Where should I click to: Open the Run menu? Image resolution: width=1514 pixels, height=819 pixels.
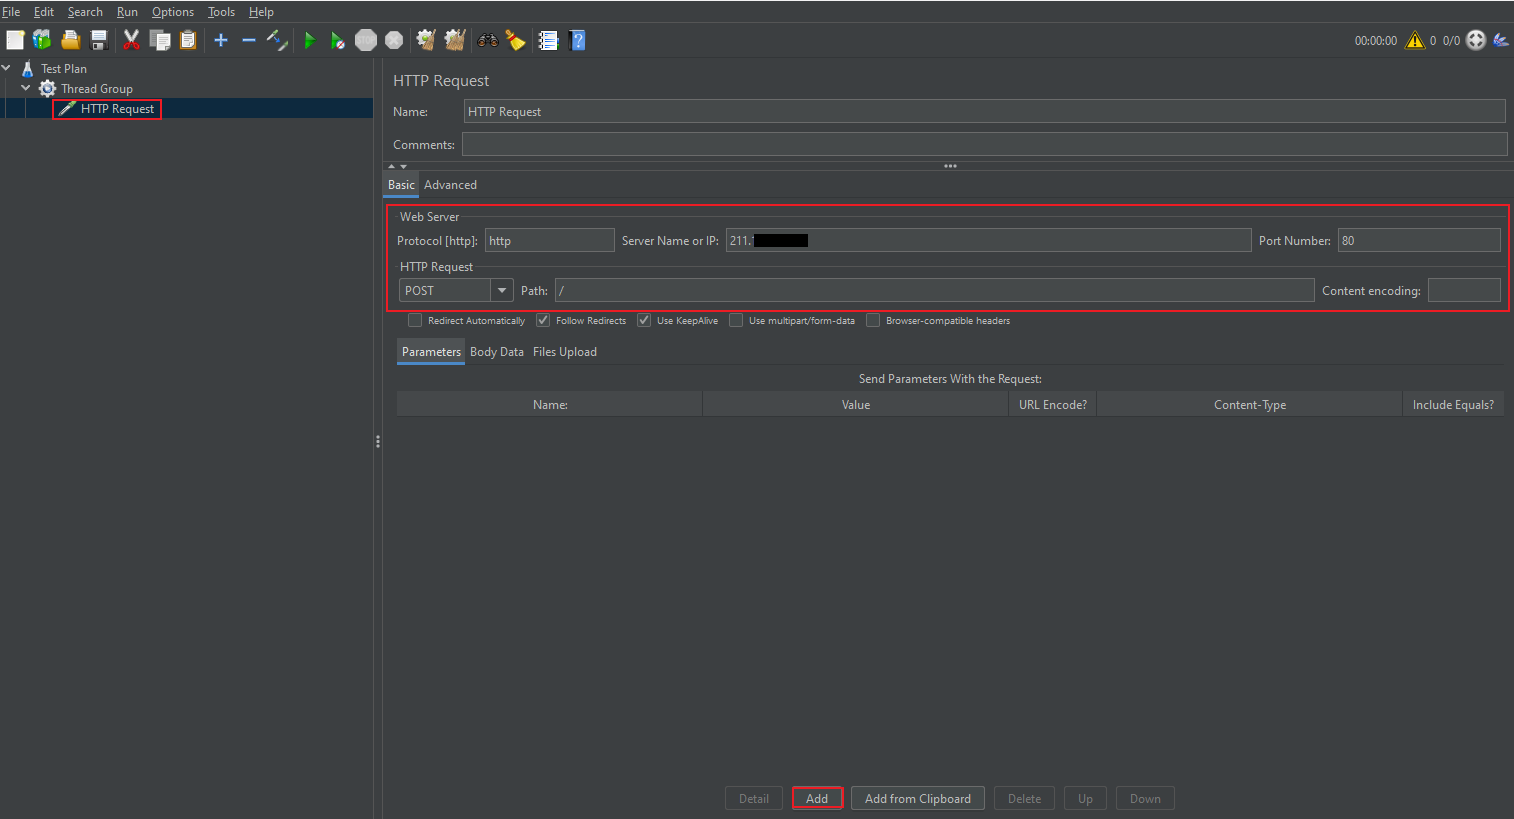127,12
